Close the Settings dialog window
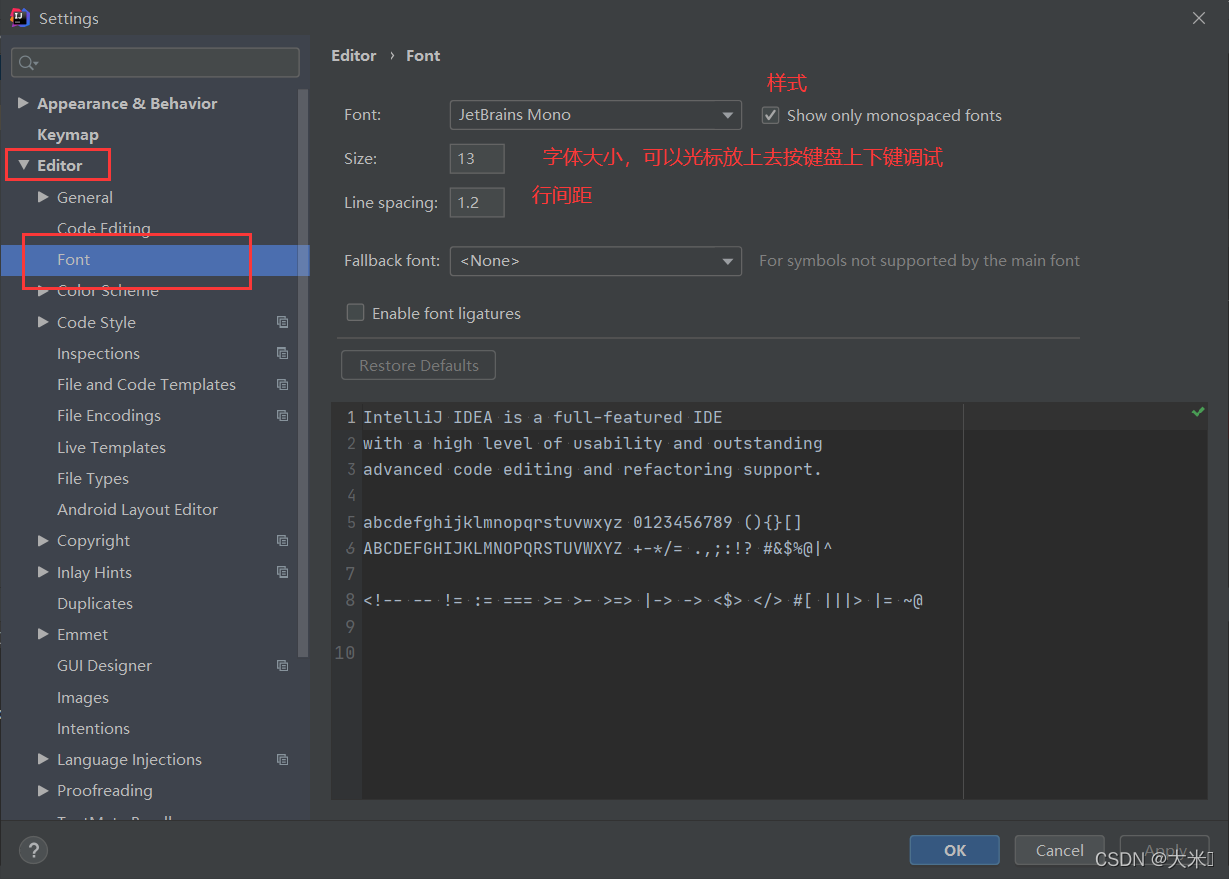 pos(1198,18)
